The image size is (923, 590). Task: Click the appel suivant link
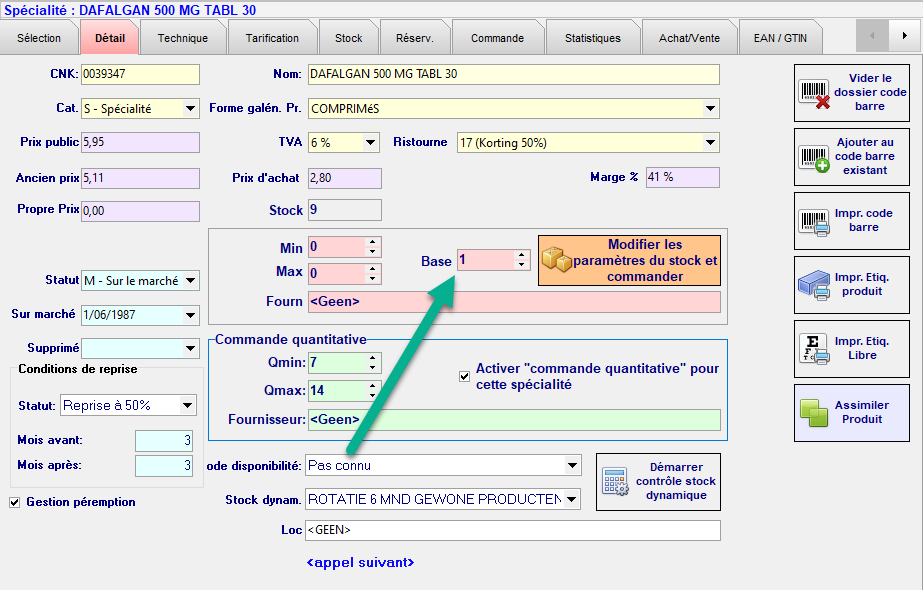360,563
